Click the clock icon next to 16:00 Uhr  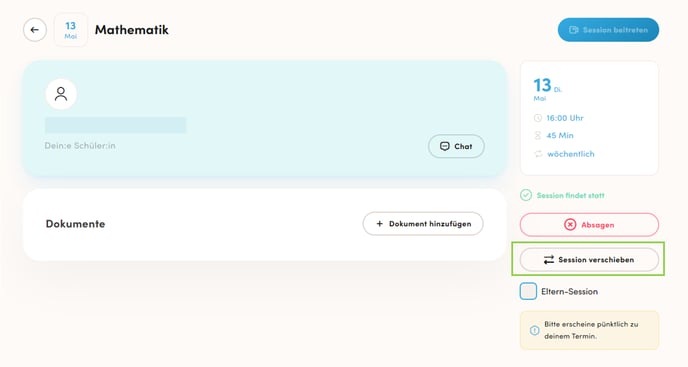(x=538, y=118)
